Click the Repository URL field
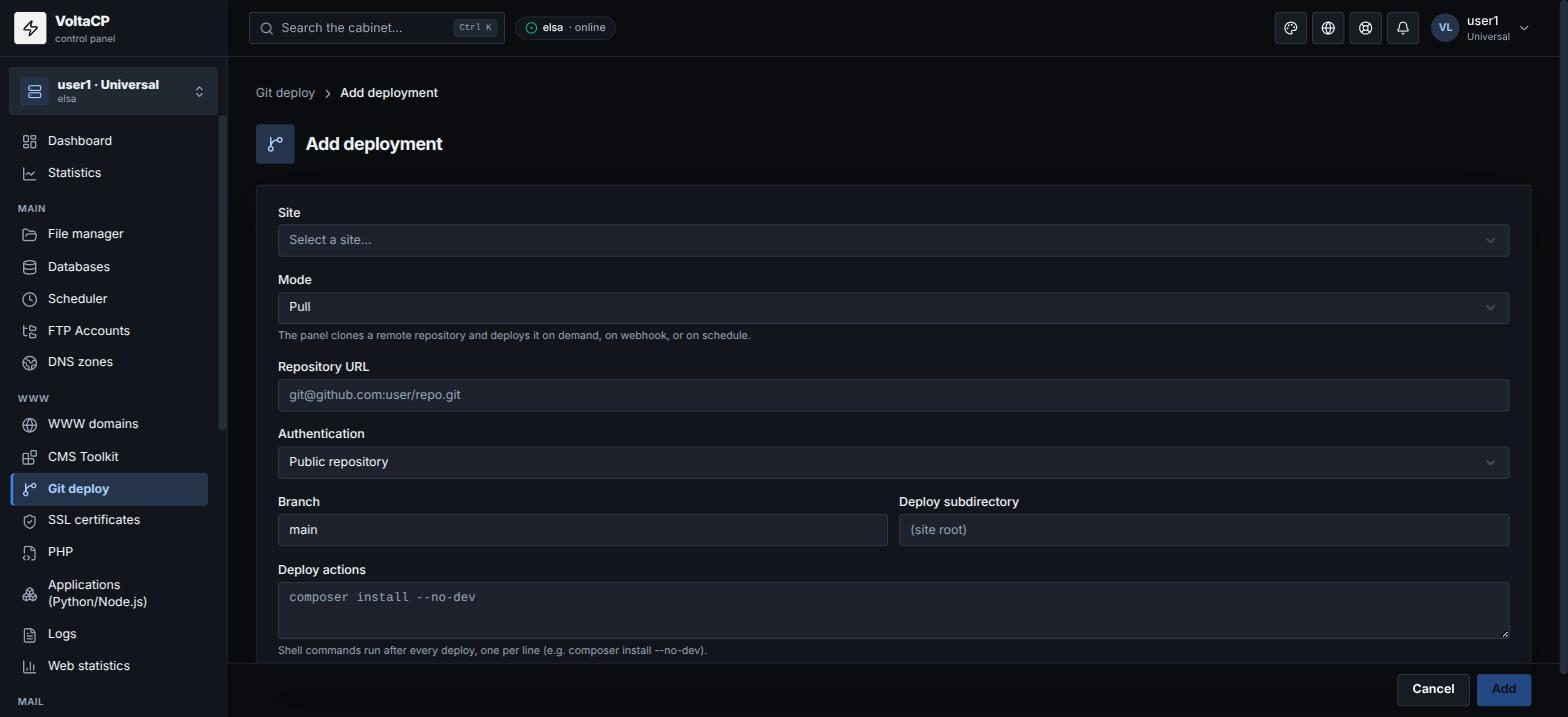Image resolution: width=1568 pixels, height=717 pixels. 893,395
